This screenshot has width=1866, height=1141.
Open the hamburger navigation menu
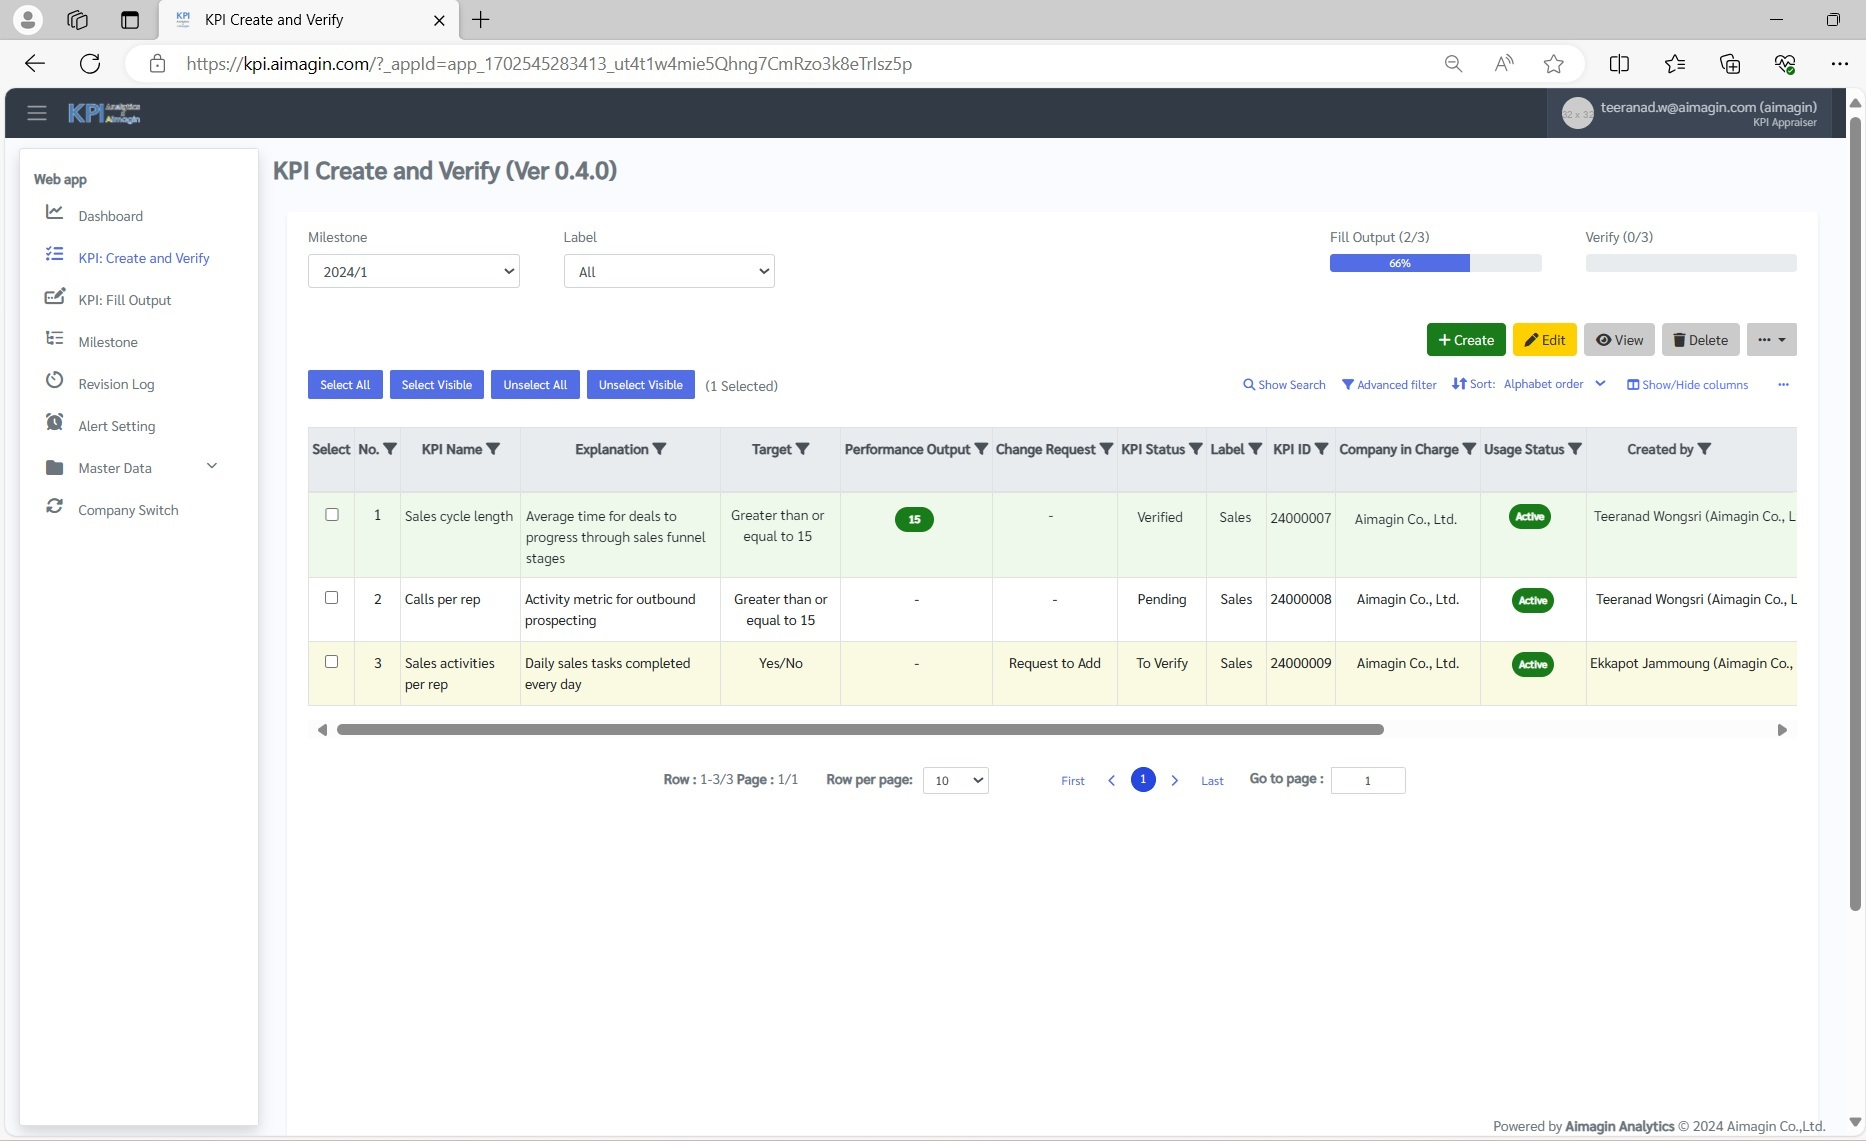[37, 112]
